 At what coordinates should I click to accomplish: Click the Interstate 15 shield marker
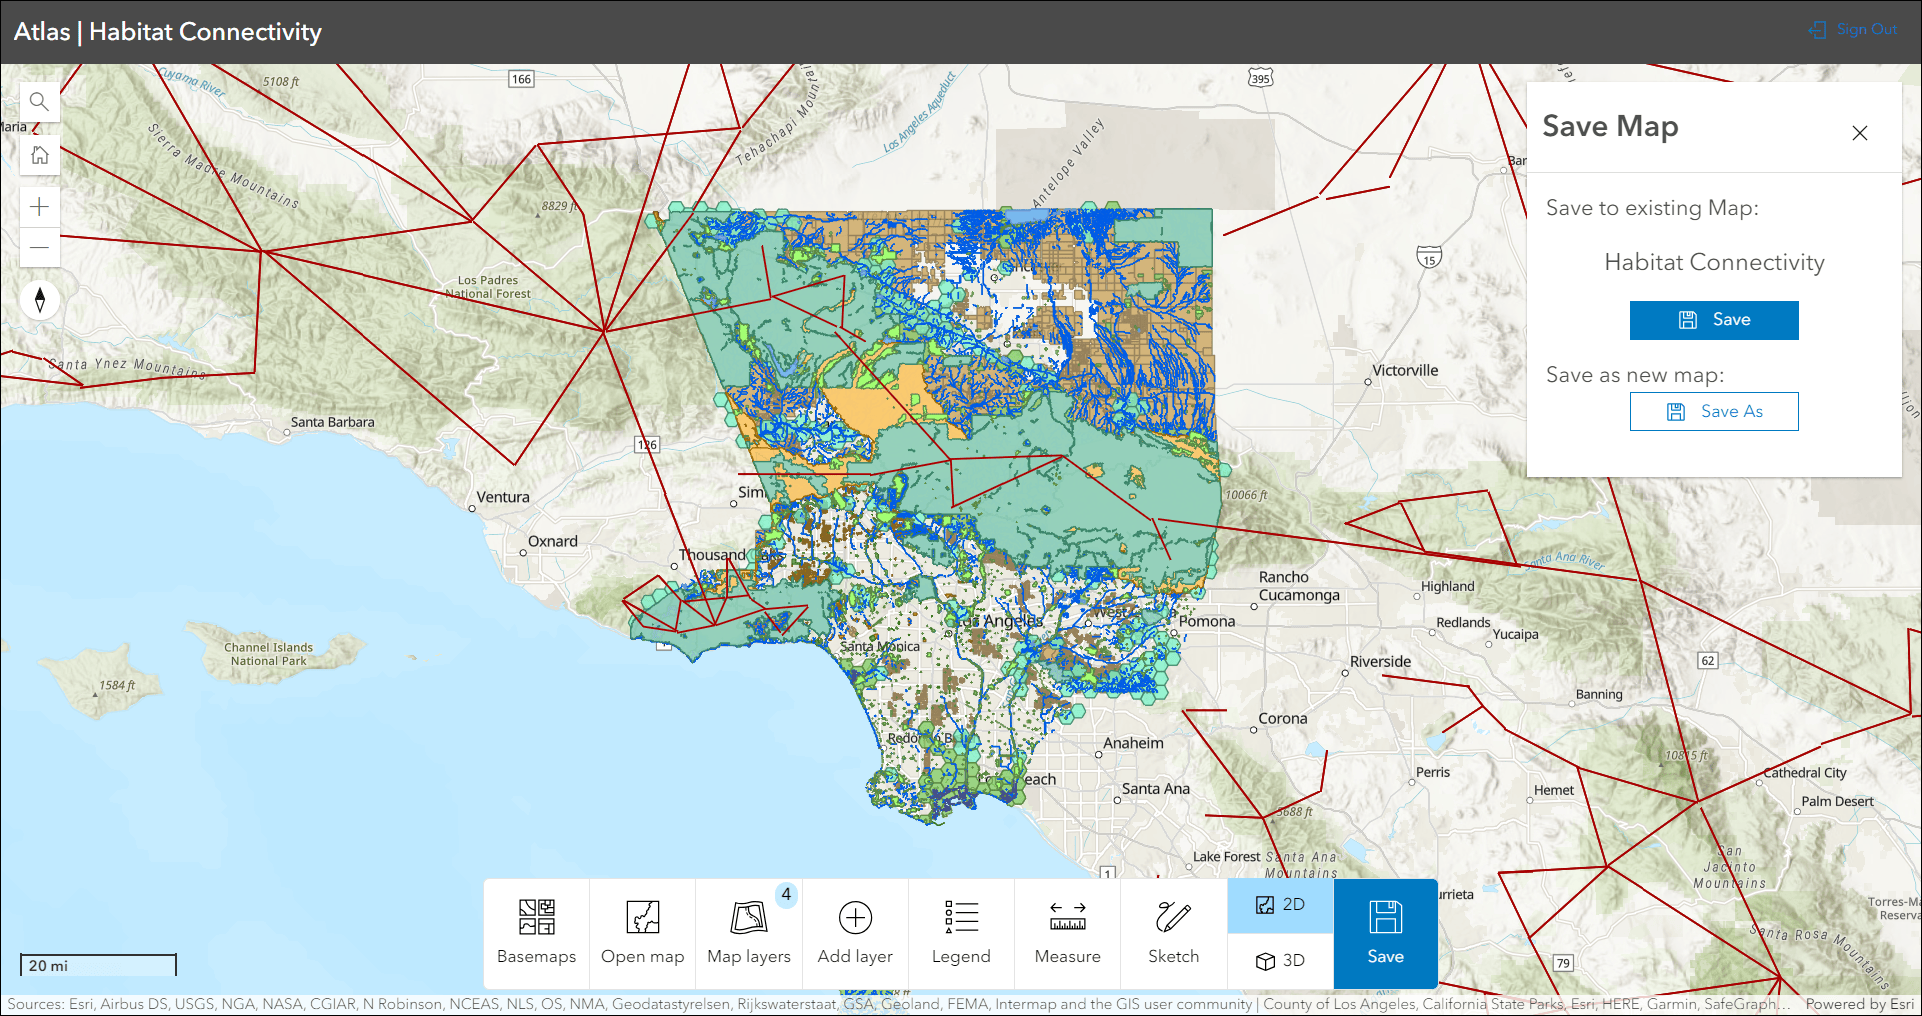[x=1429, y=257]
